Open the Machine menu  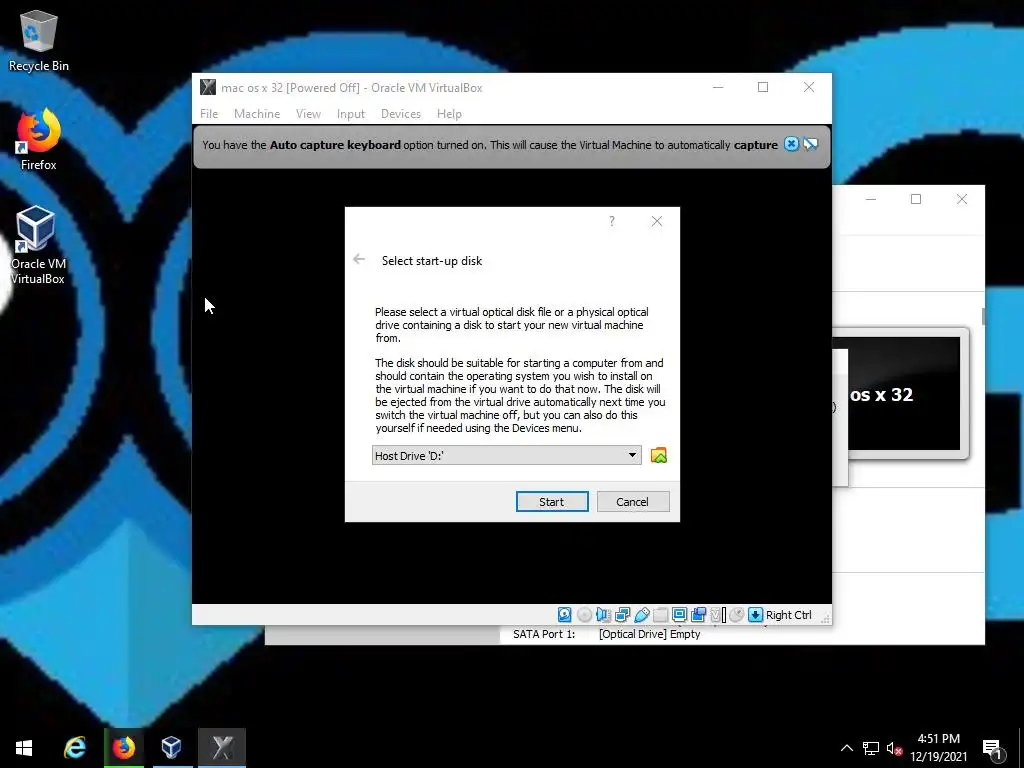point(257,114)
